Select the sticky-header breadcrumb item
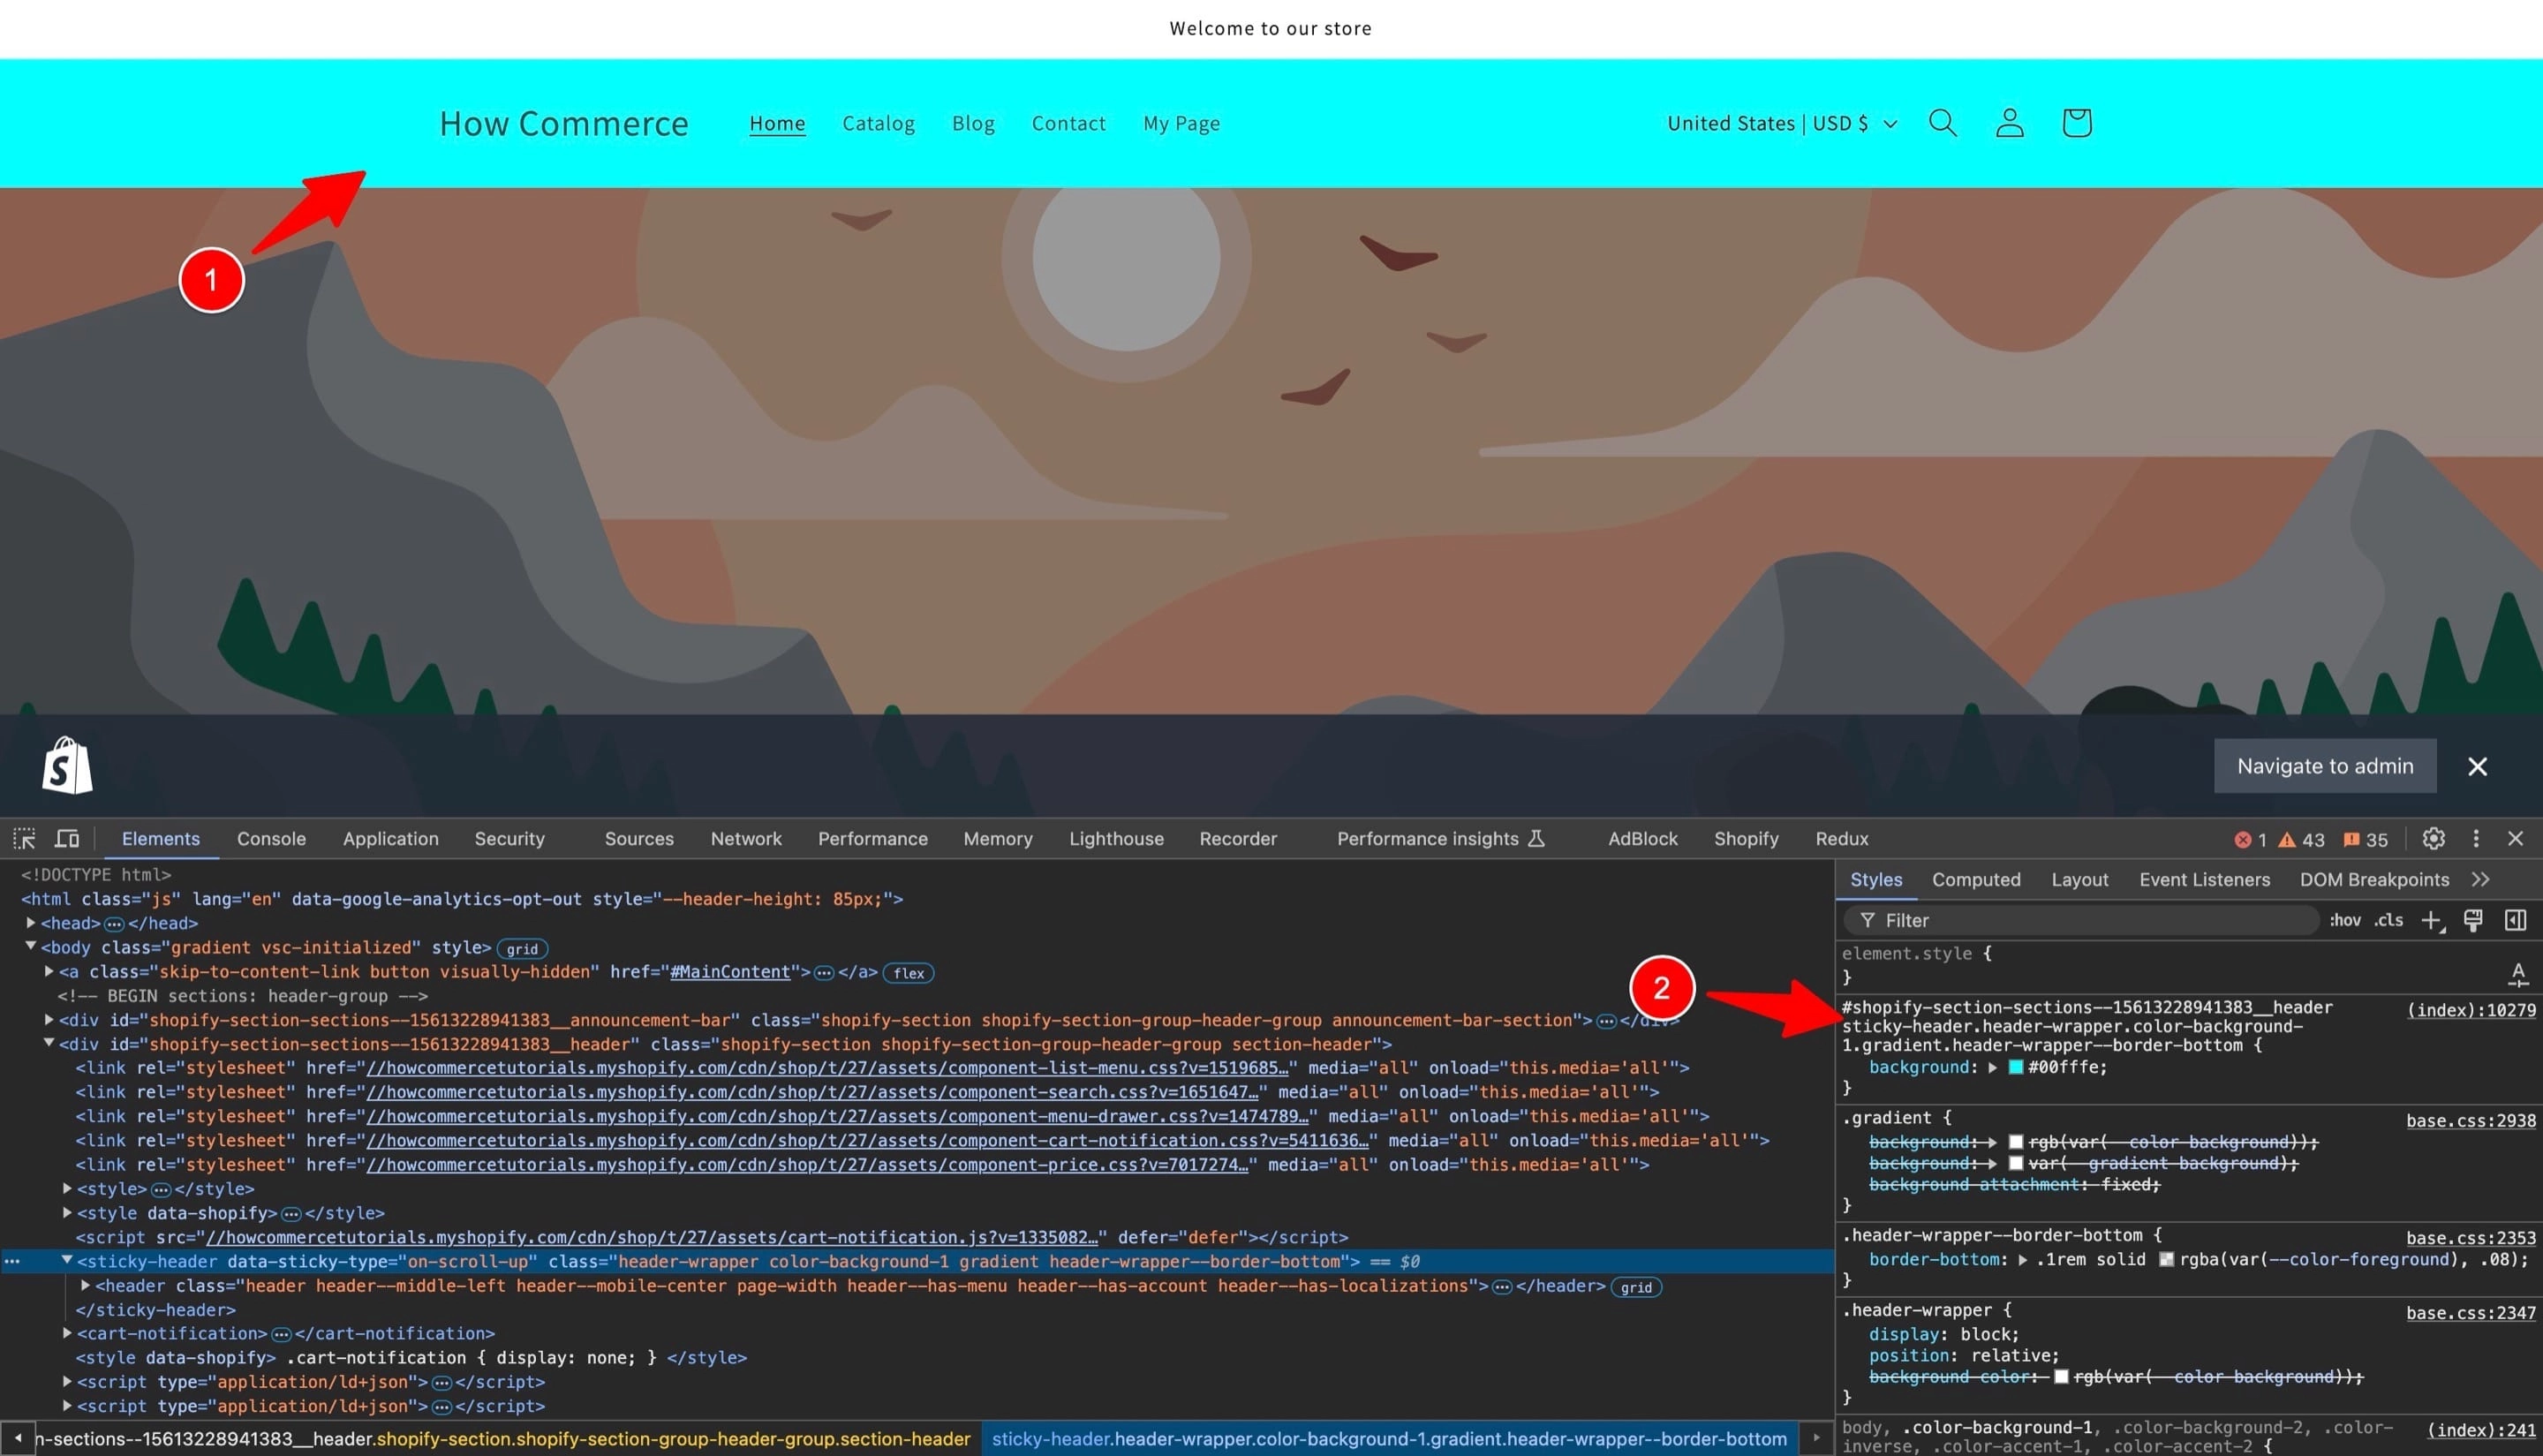The width and height of the screenshot is (2543, 1456). [1389, 1438]
